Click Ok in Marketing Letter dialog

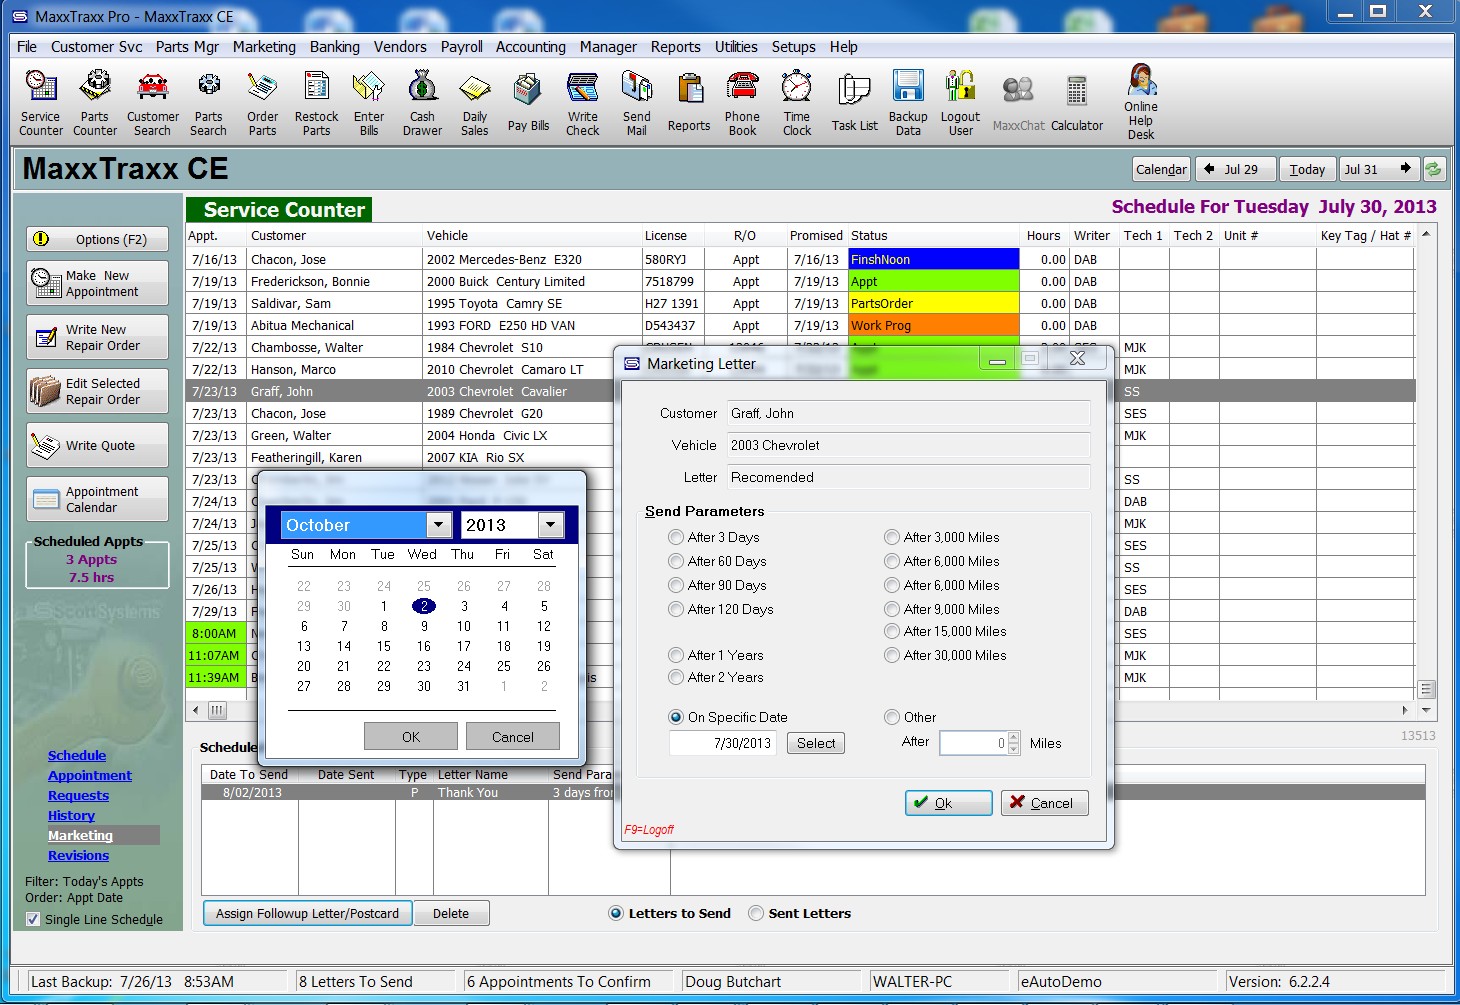point(948,803)
